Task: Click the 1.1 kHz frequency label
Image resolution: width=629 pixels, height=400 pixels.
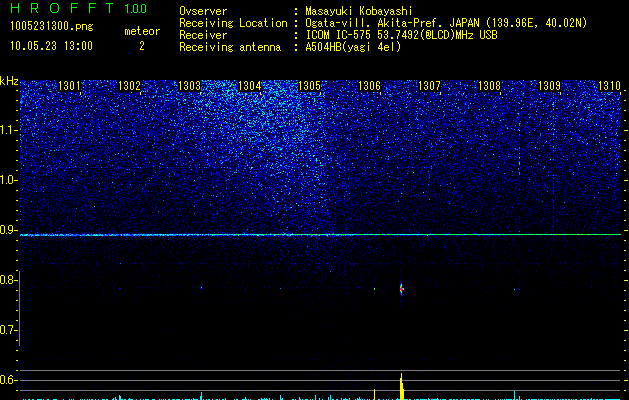Action: click(8, 130)
